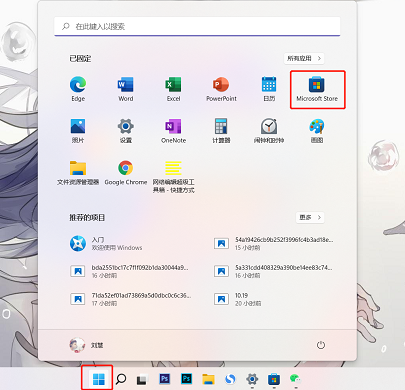The height and width of the screenshot is (390, 405).
Task: Launch OneNote pinned app
Action: pos(173,130)
